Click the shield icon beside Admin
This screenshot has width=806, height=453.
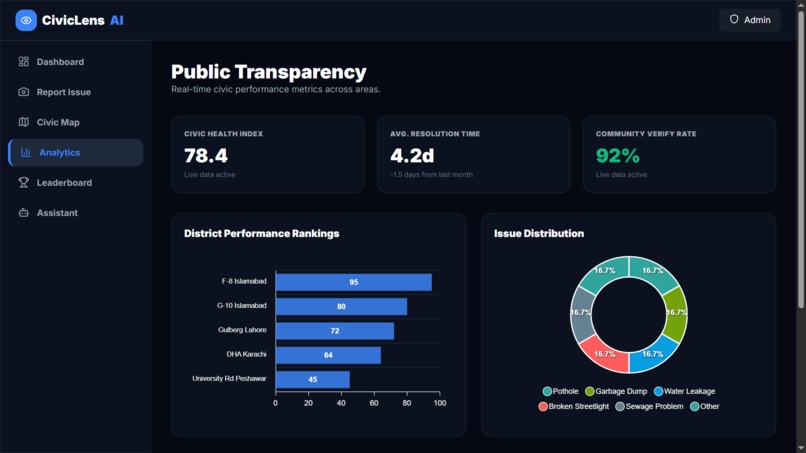(734, 20)
